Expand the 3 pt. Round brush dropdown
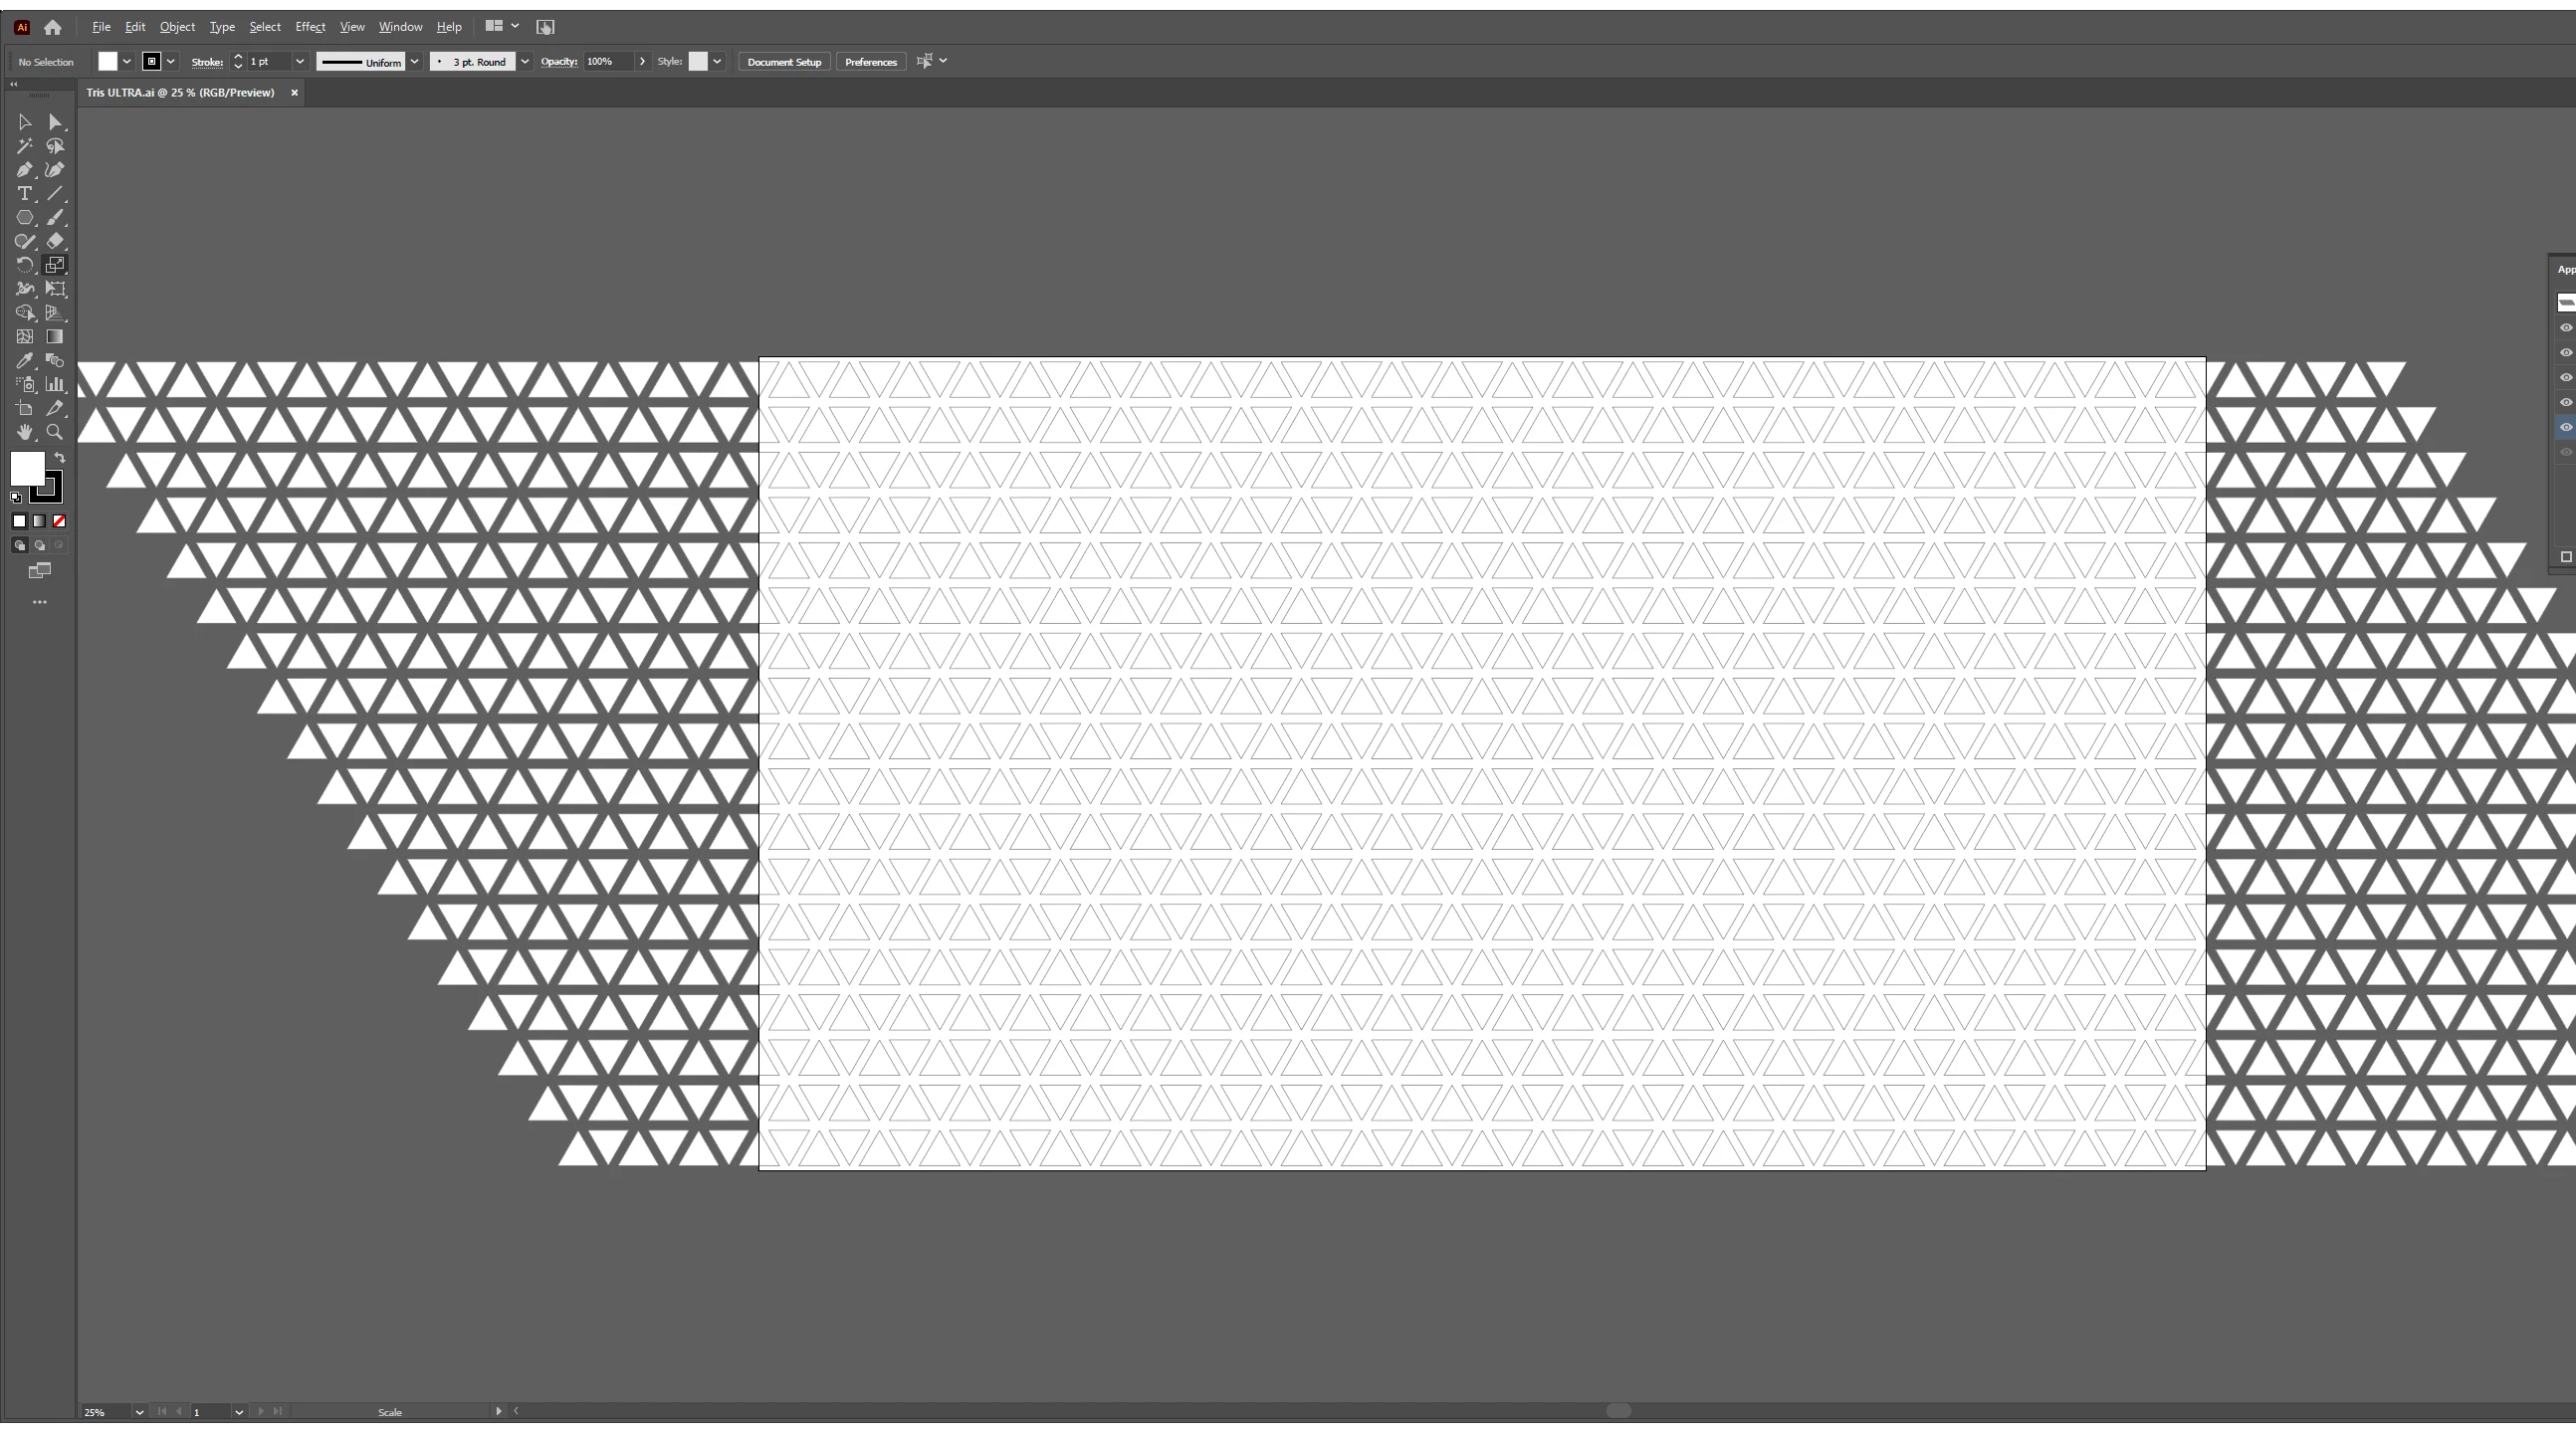 click(x=525, y=62)
